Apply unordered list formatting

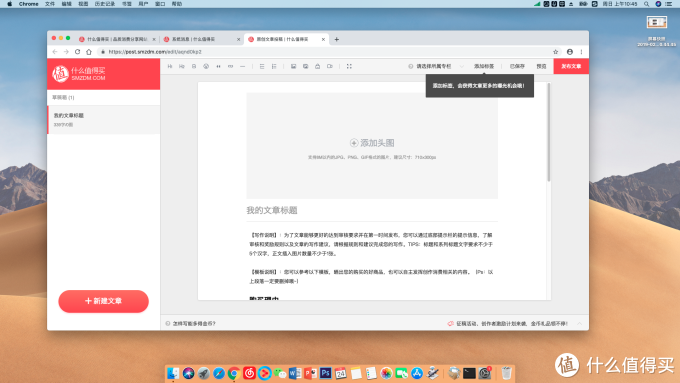pos(262,66)
